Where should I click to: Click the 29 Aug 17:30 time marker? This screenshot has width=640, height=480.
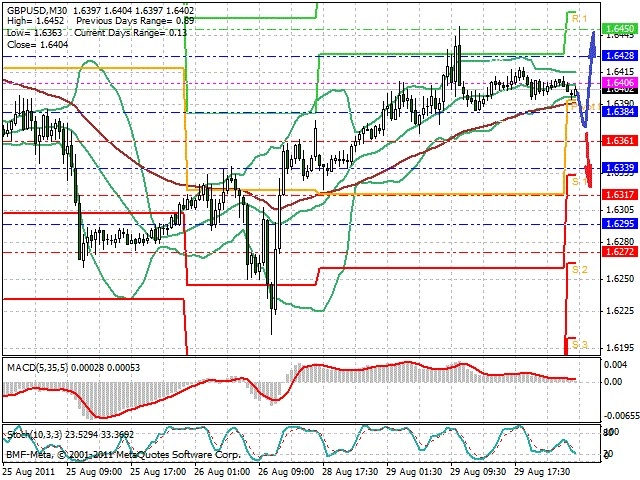pyautogui.click(x=543, y=472)
